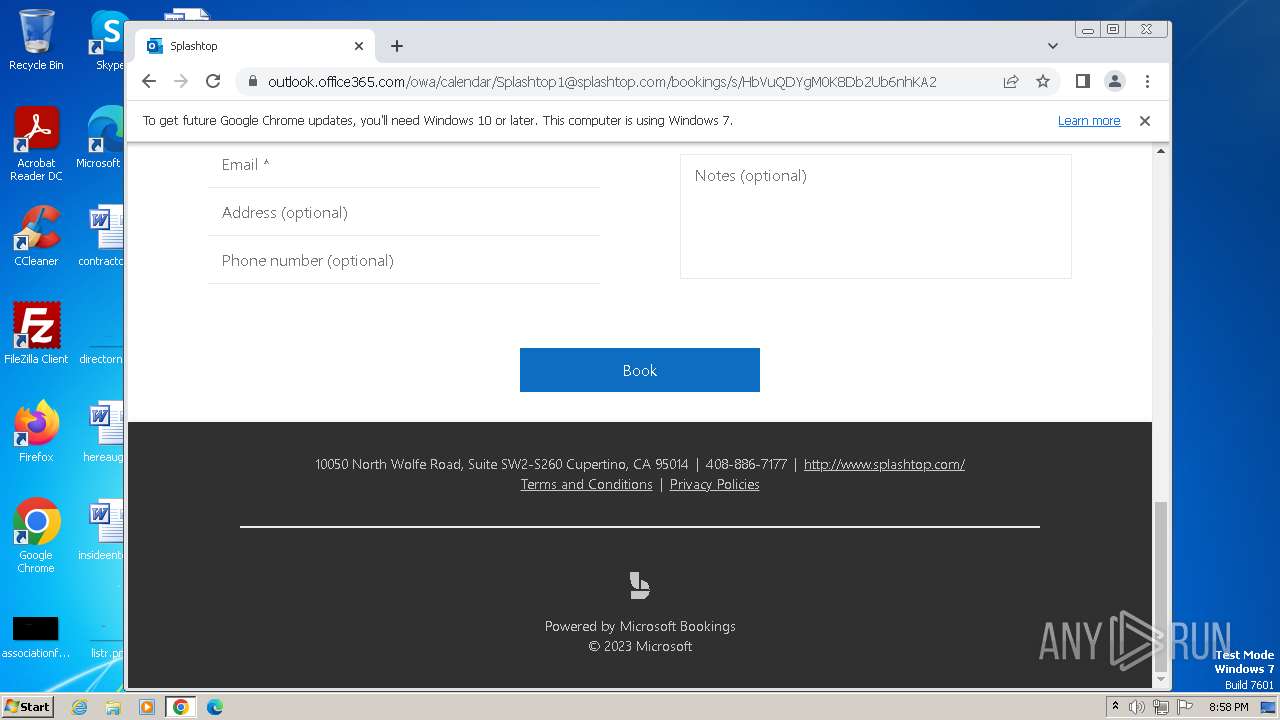Open the Windows Start menu
This screenshot has width=1280, height=720.
27,706
